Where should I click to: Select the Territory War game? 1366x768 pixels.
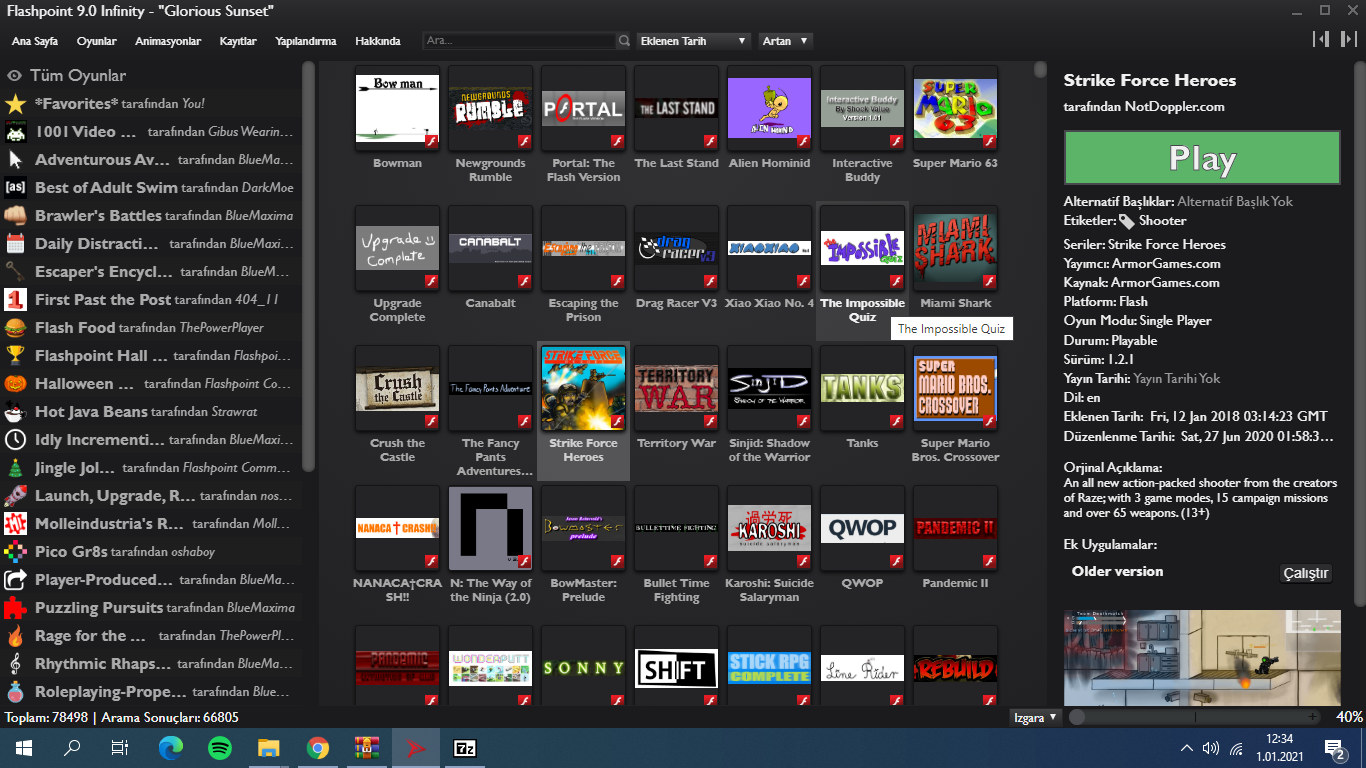[676, 390]
